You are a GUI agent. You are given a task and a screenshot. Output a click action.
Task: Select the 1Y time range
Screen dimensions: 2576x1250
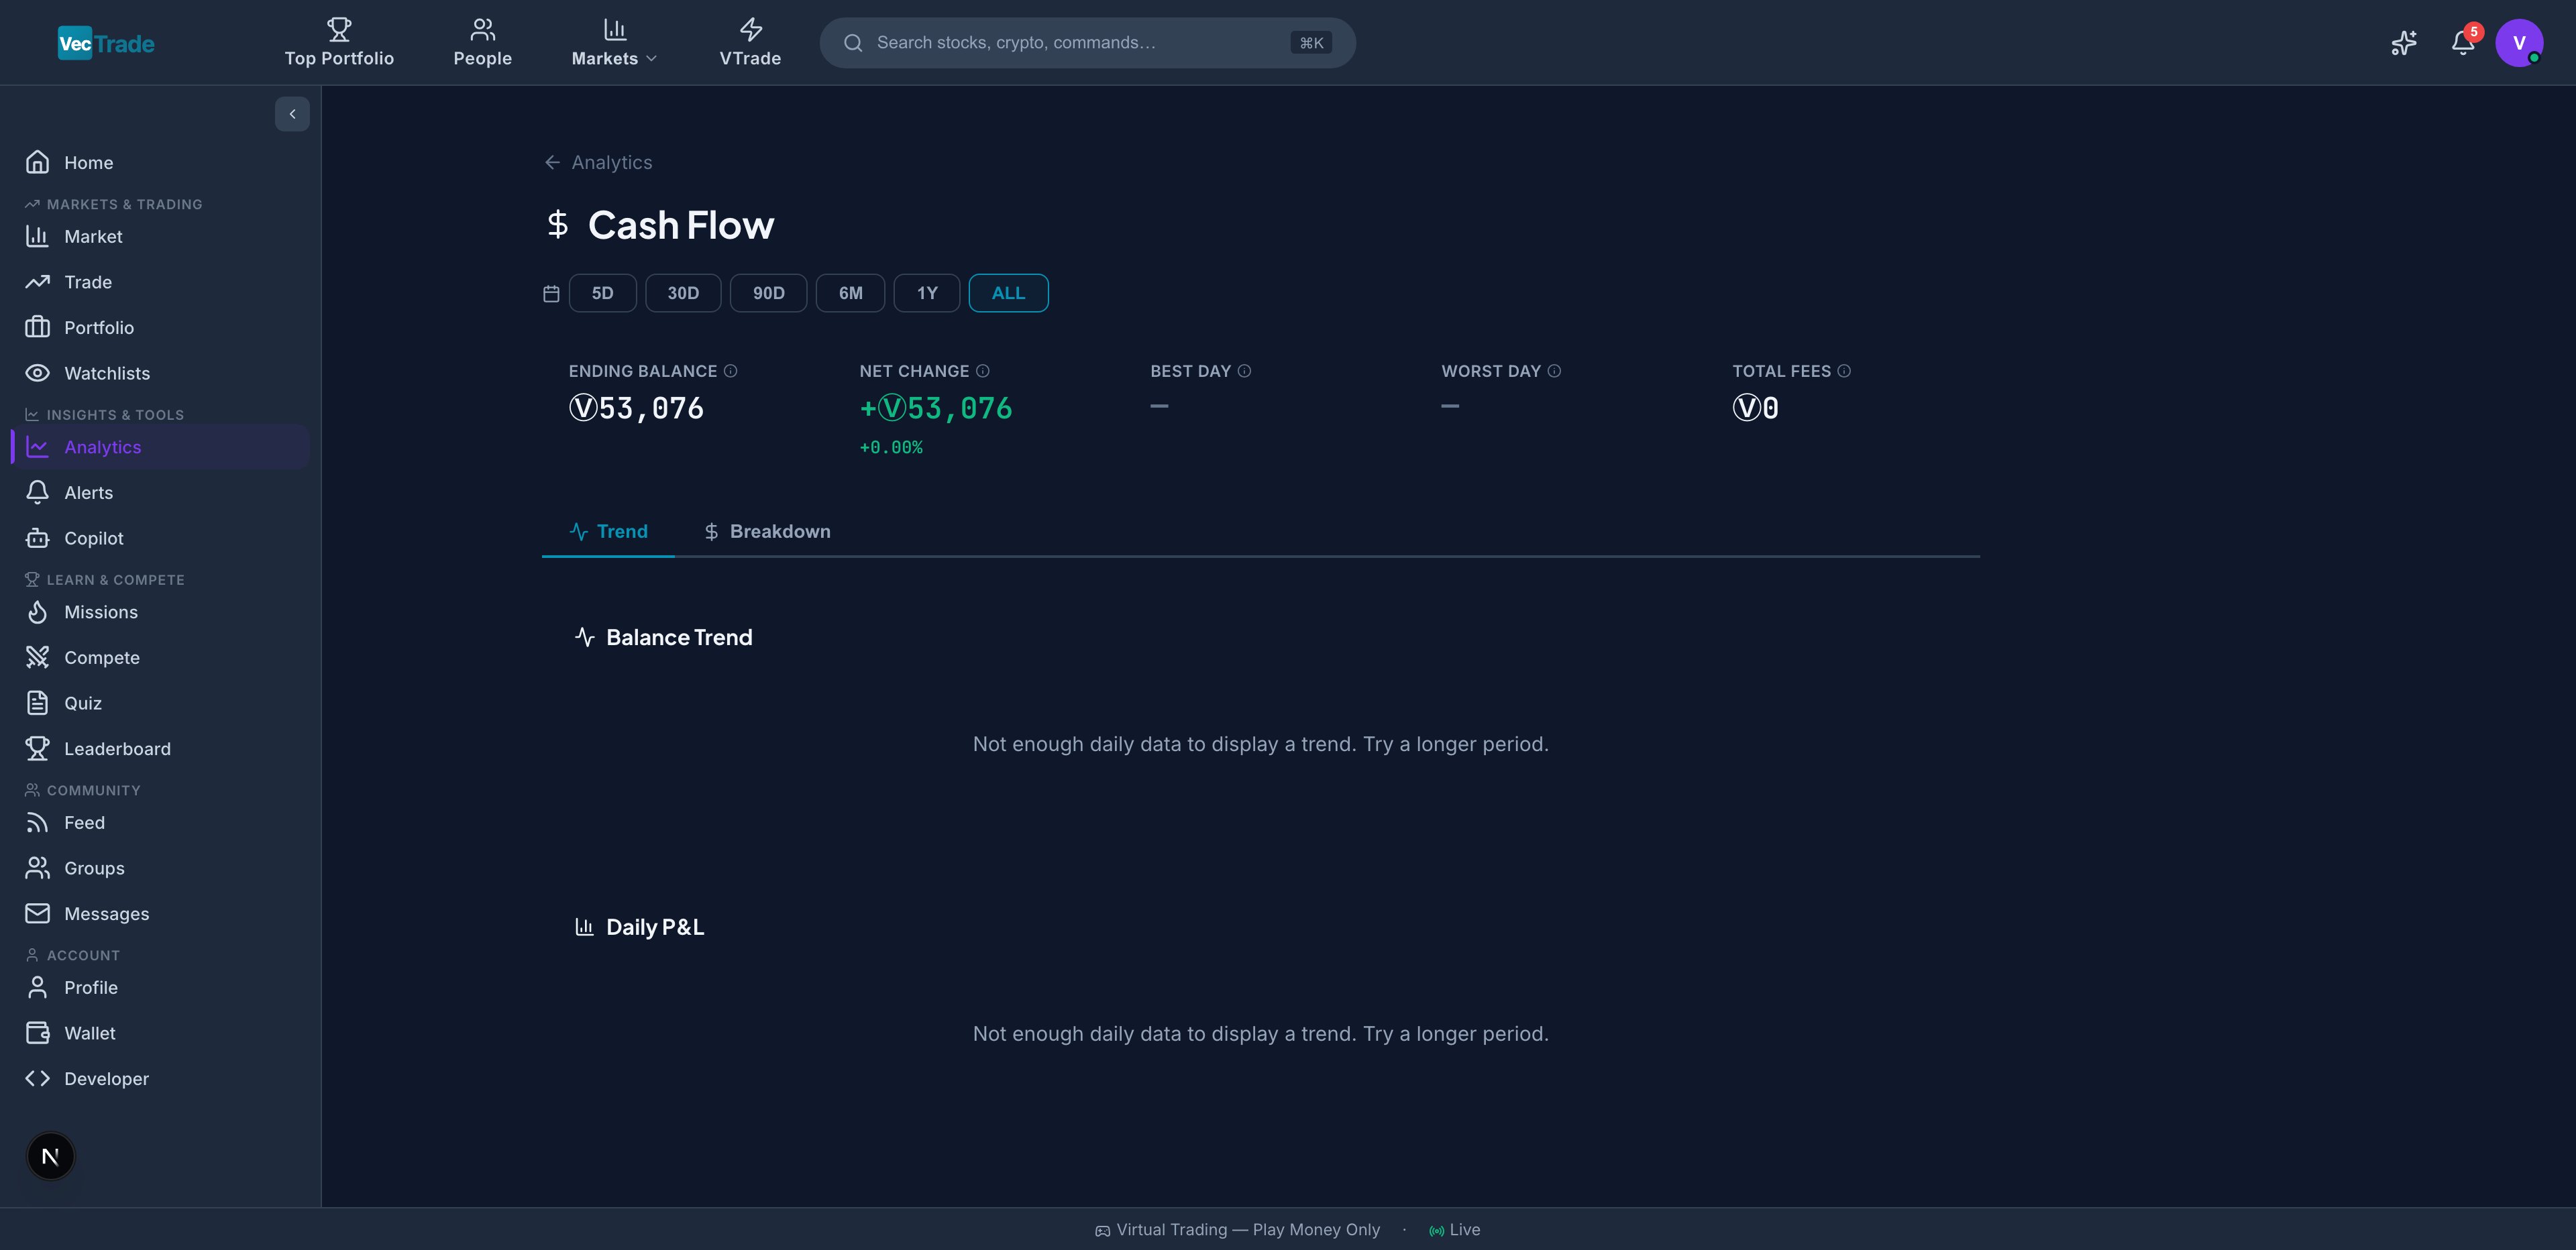[927, 293]
